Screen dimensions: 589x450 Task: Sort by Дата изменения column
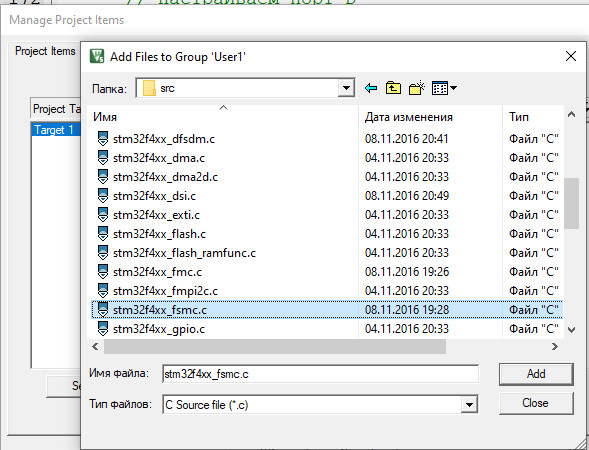click(430, 117)
